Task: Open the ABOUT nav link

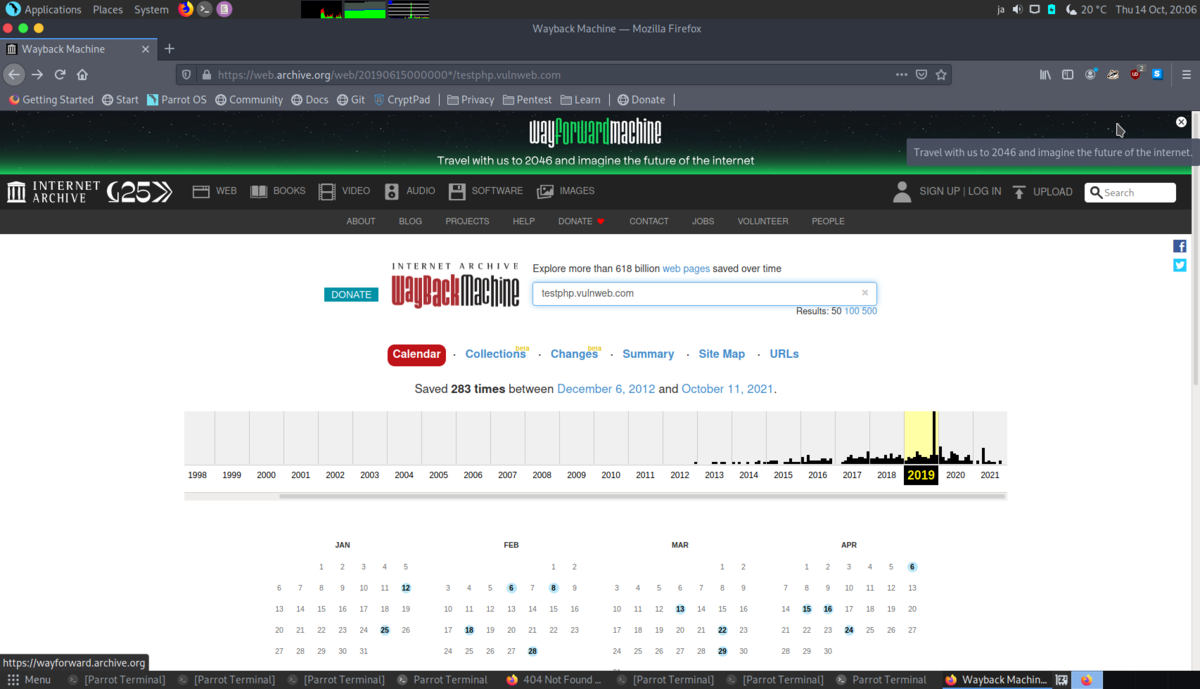Action: (361, 221)
